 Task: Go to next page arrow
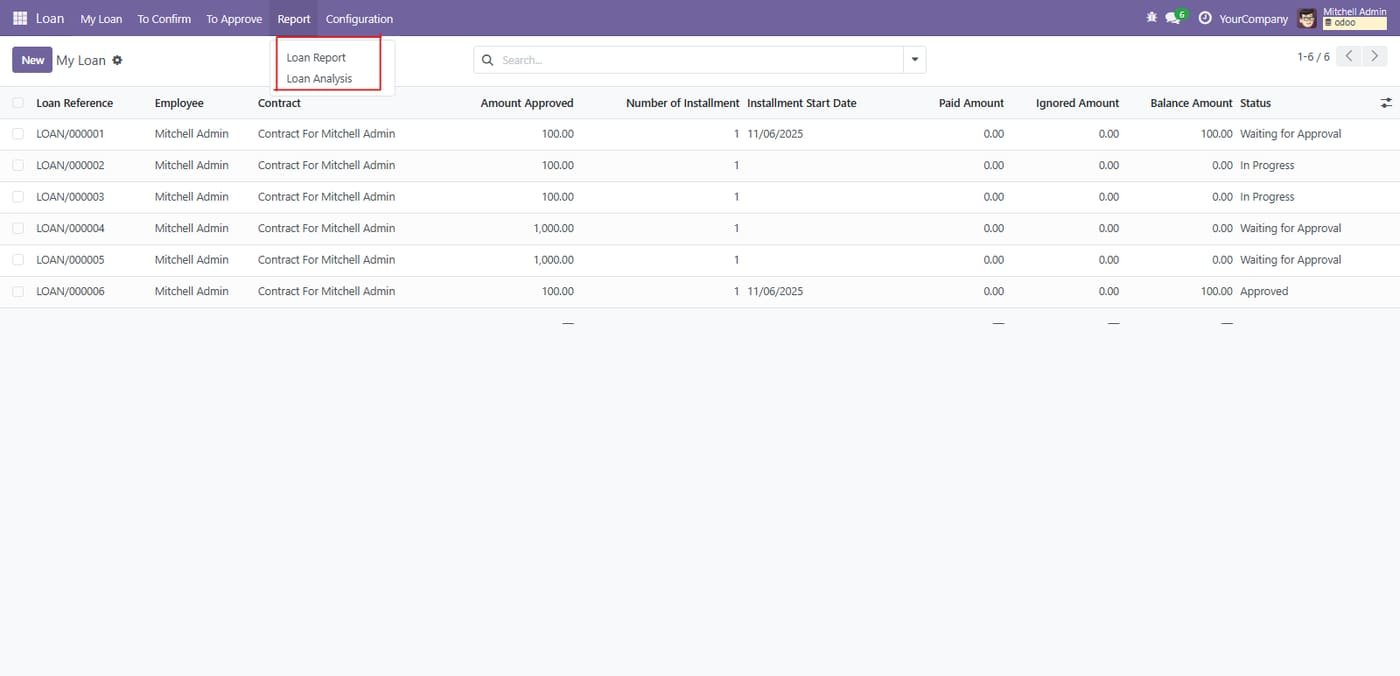pos(1374,56)
